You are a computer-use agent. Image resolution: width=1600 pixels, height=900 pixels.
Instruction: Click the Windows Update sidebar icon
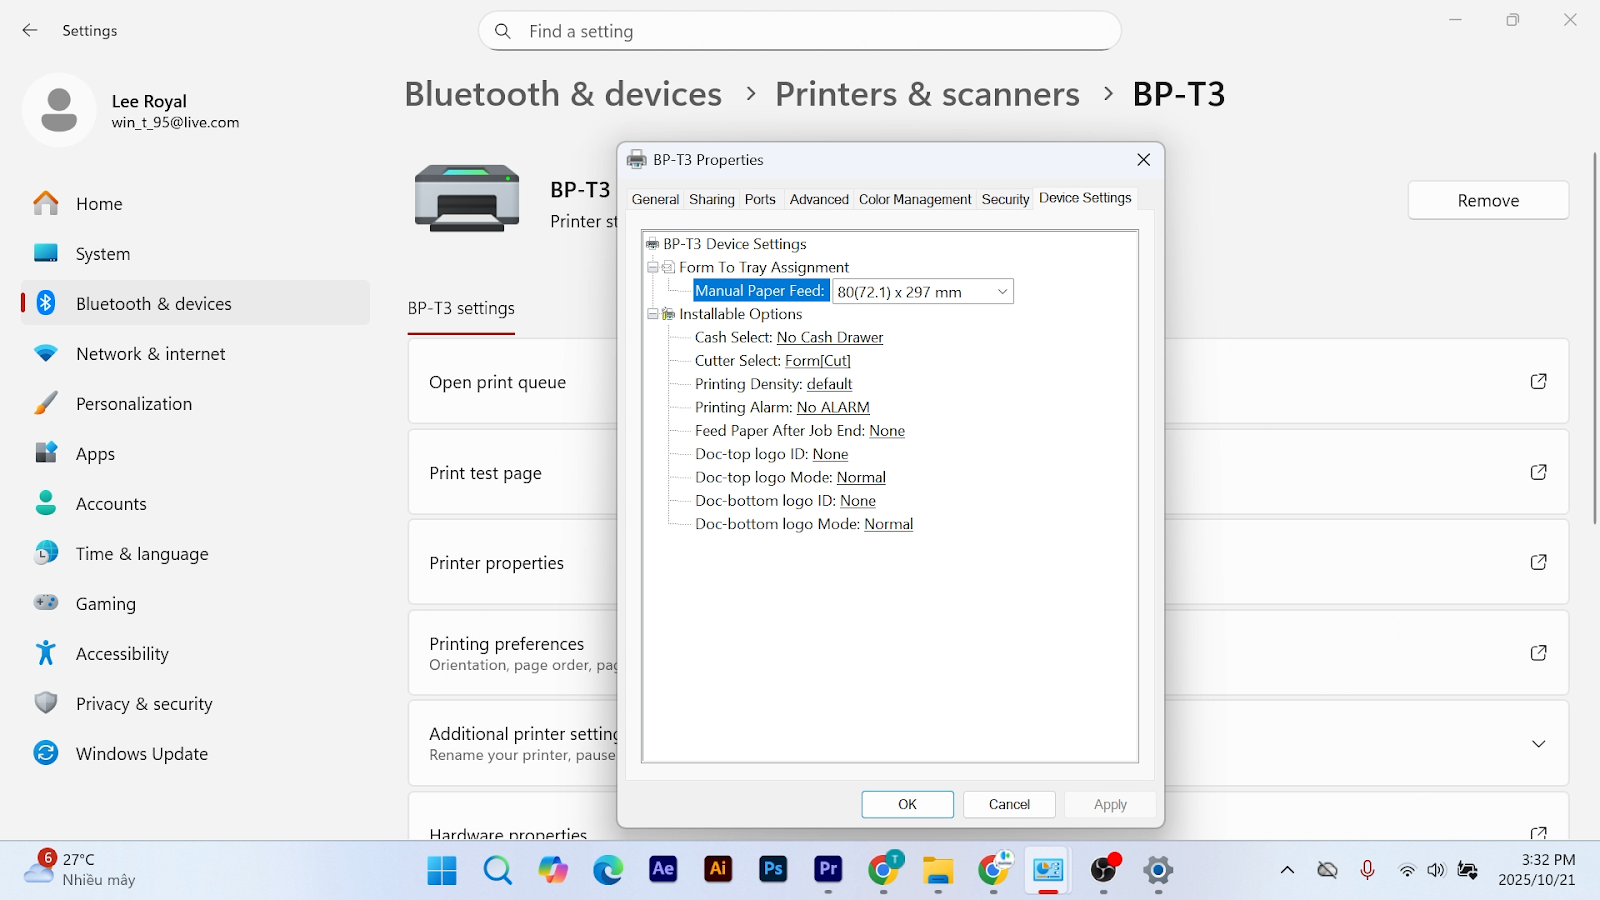[x=46, y=753]
